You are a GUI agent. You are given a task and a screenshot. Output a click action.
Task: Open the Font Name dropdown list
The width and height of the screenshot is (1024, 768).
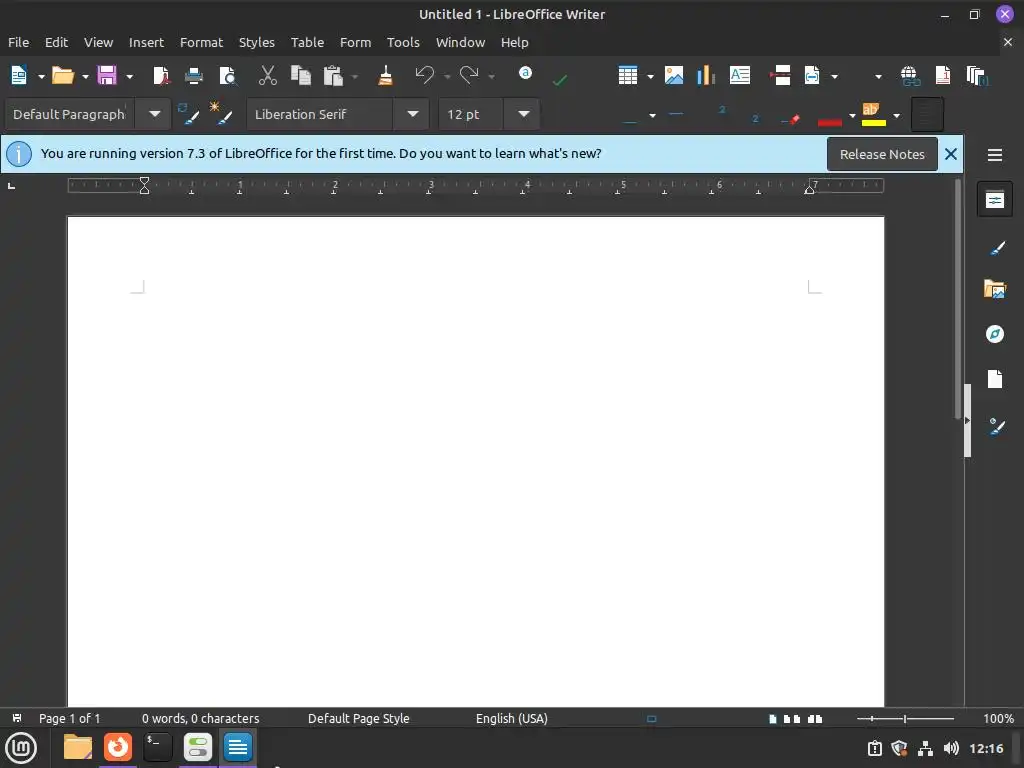[x=413, y=114]
